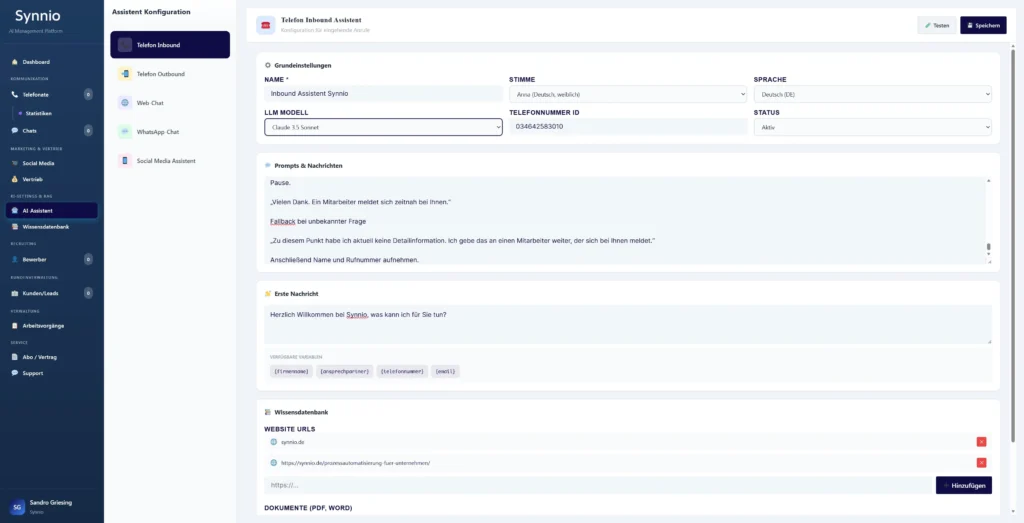Remove the prozessautomatisierung URL with red X
The width and height of the screenshot is (1024, 523).
pyautogui.click(x=981, y=463)
